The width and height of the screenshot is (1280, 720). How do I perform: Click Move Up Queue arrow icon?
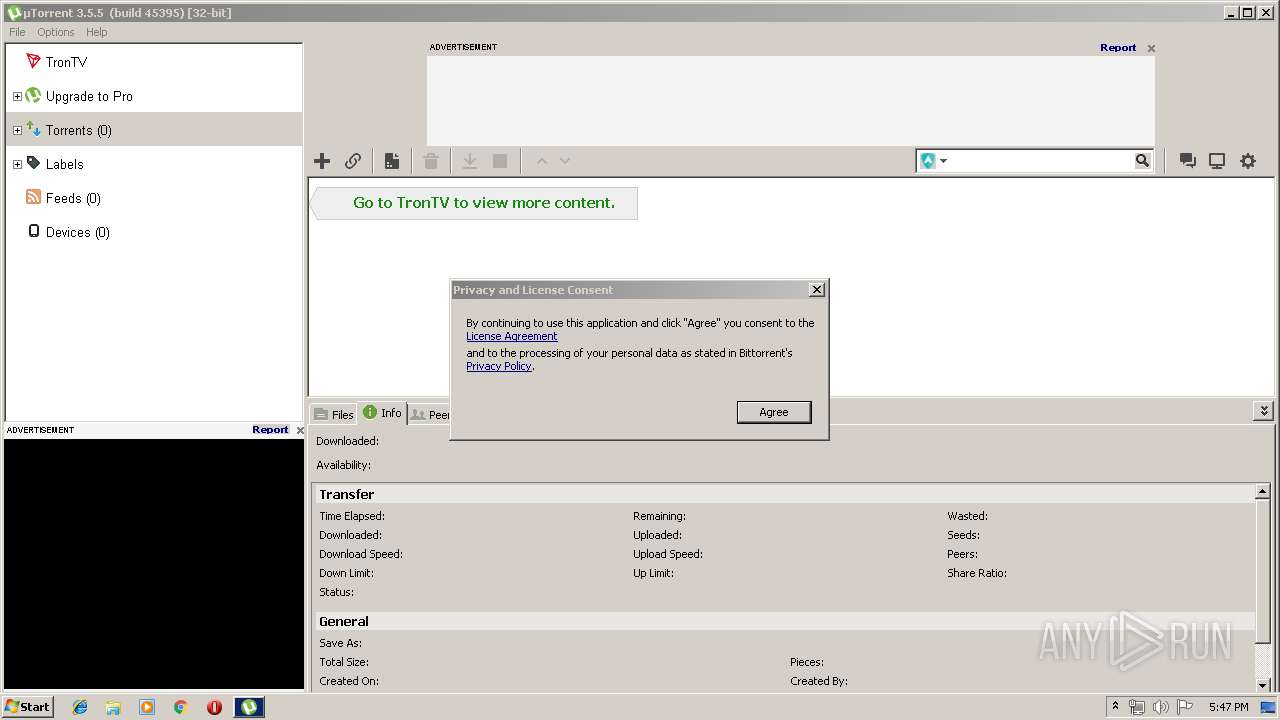click(x=542, y=161)
